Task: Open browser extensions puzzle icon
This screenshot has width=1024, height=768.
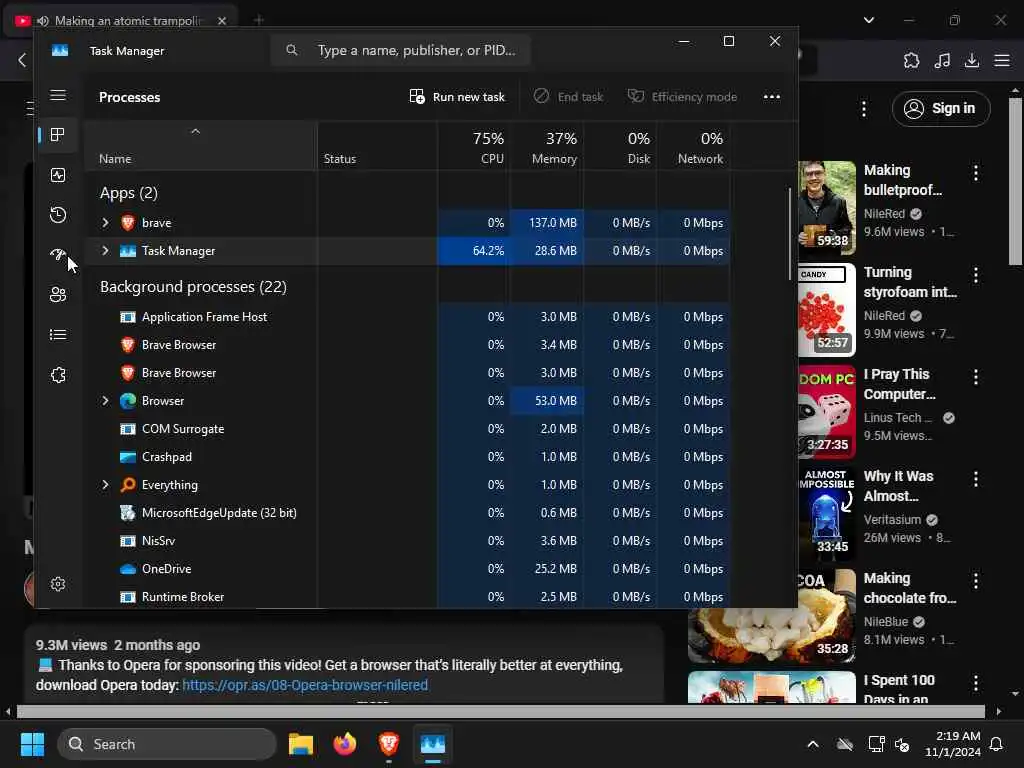Action: [912, 61]
